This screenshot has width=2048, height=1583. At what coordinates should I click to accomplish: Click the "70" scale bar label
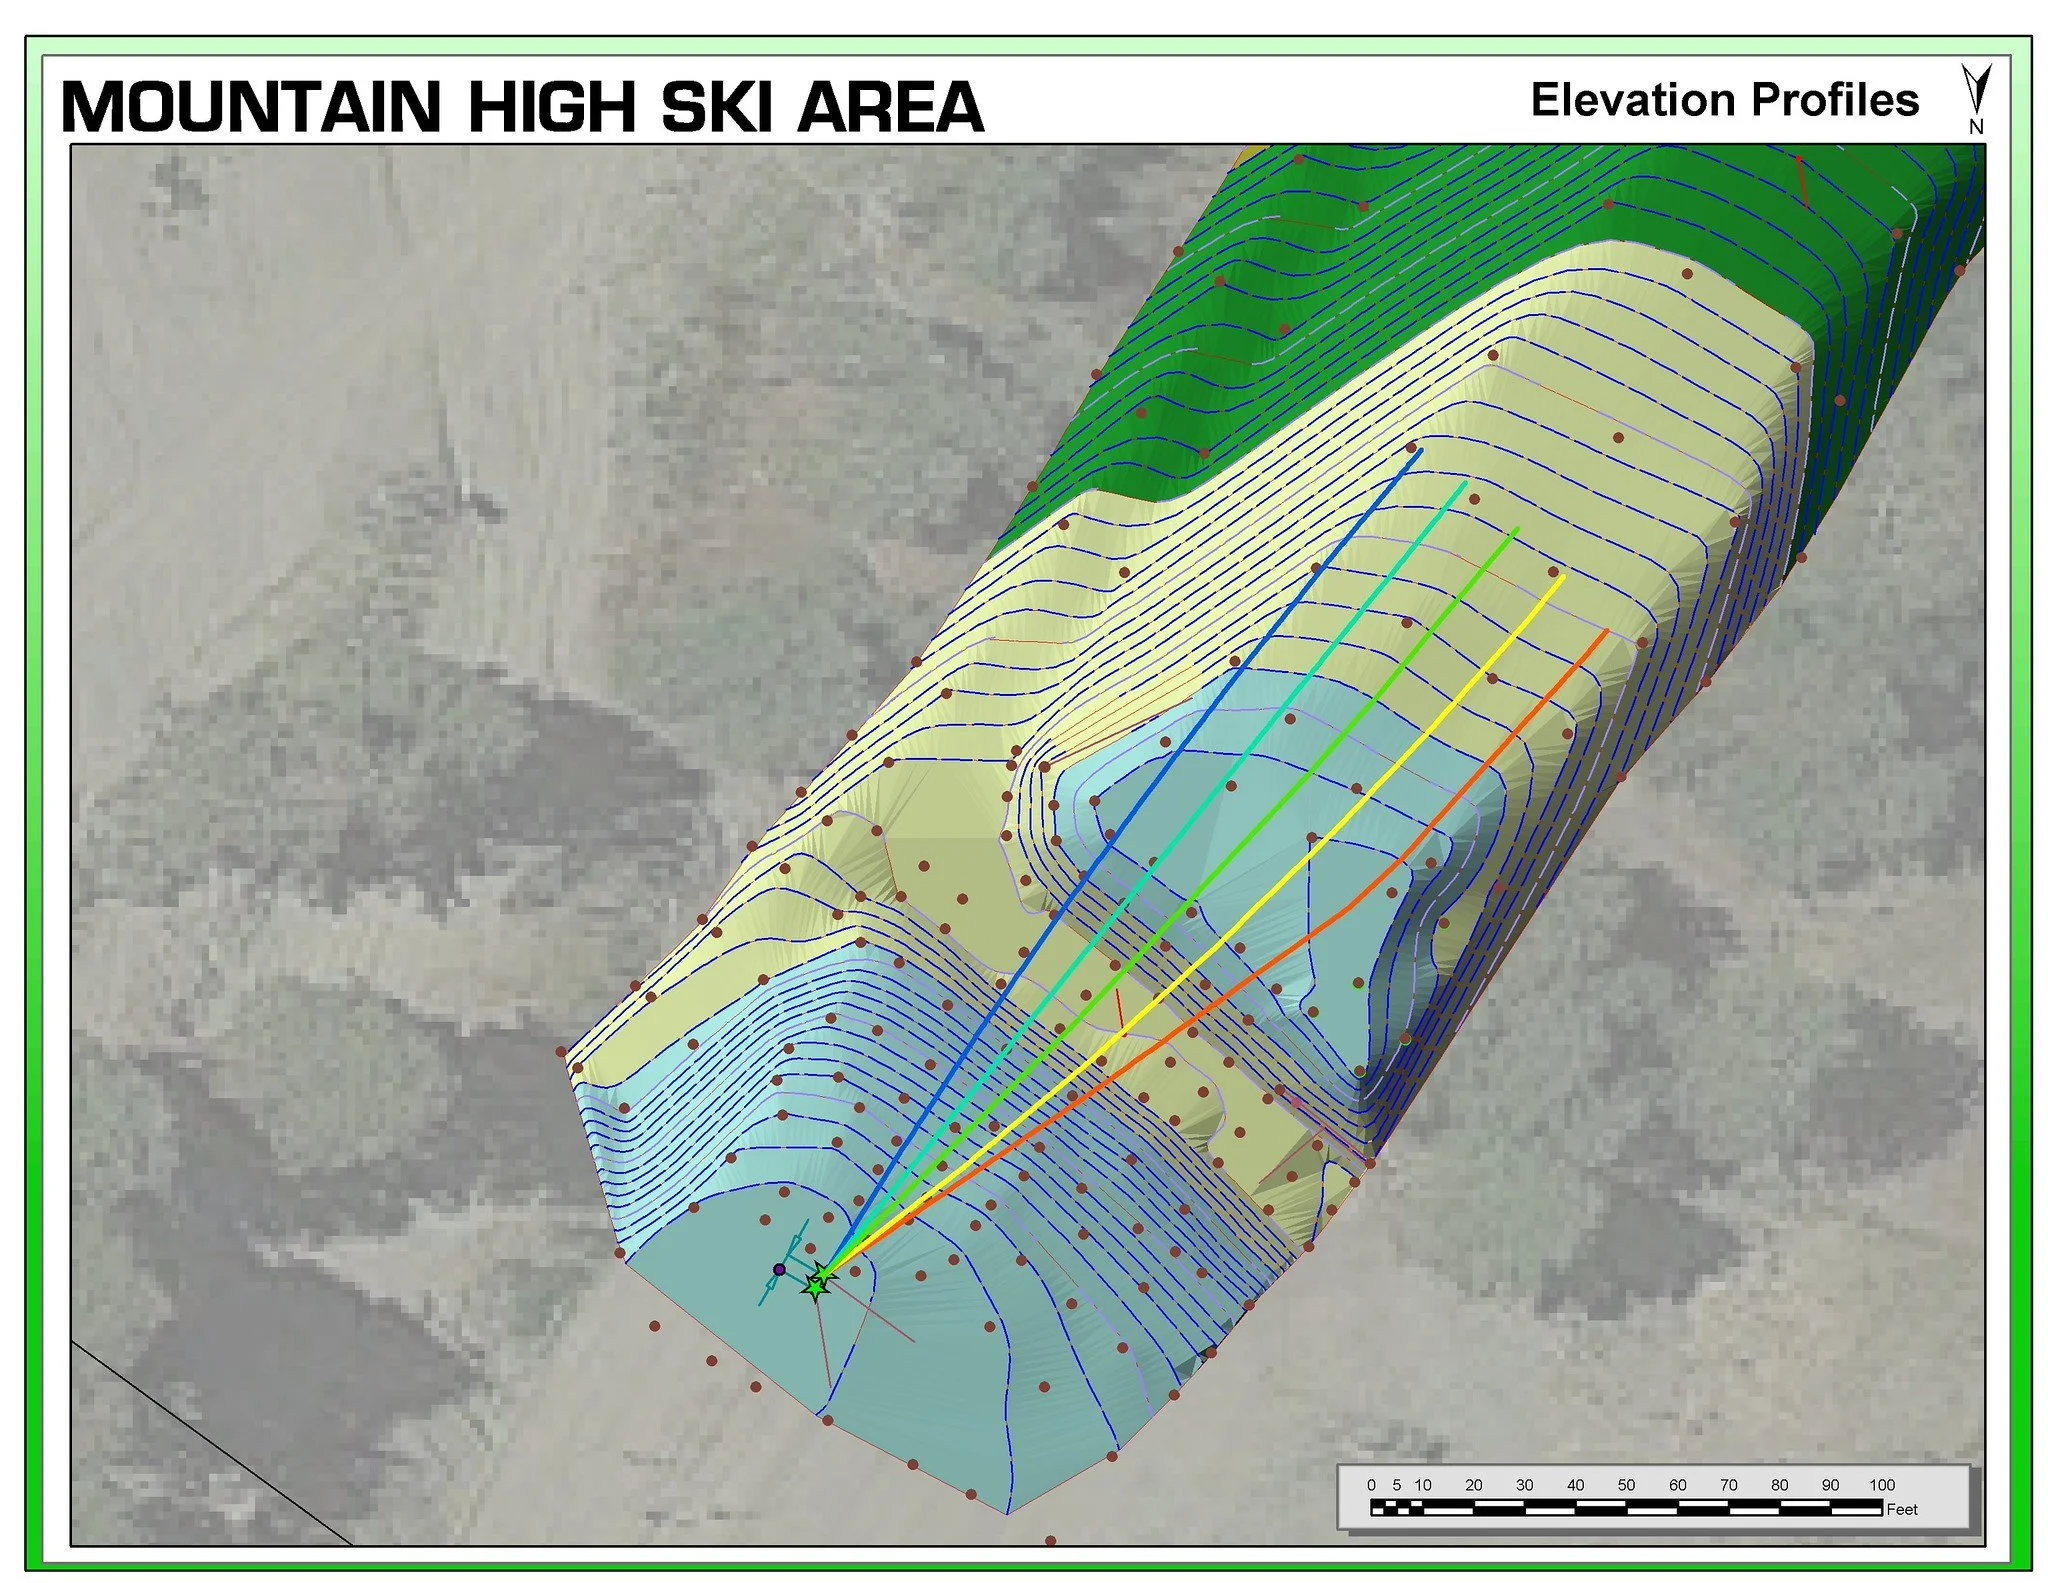tap(1729, 1485)
